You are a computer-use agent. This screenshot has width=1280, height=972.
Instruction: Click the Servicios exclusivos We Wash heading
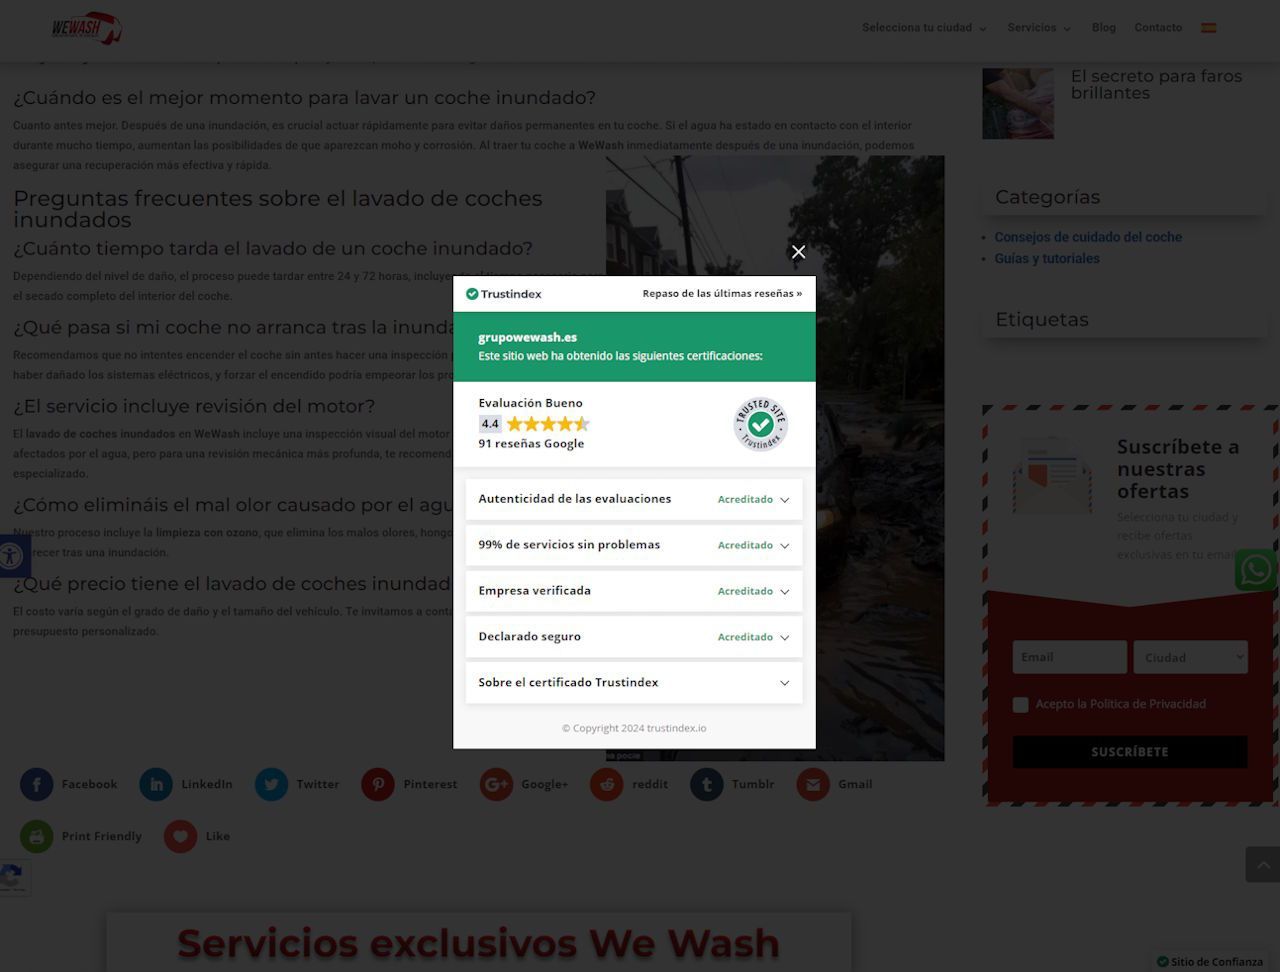(478, 943)
